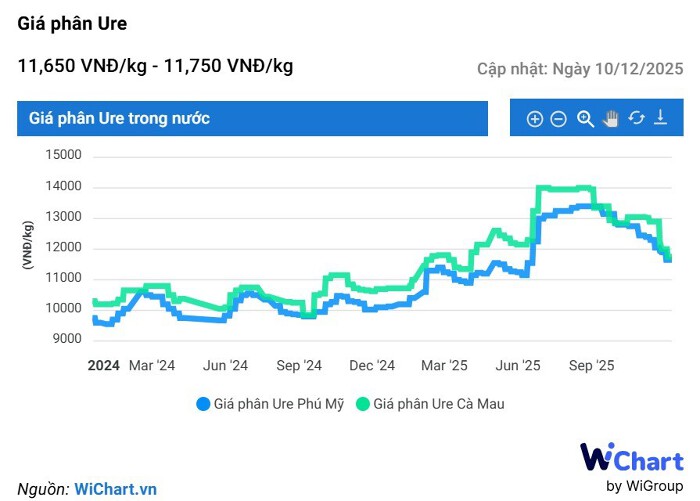
Task: Click the WiChart logo
Action: pyautogui.click(x=632, y=458)
